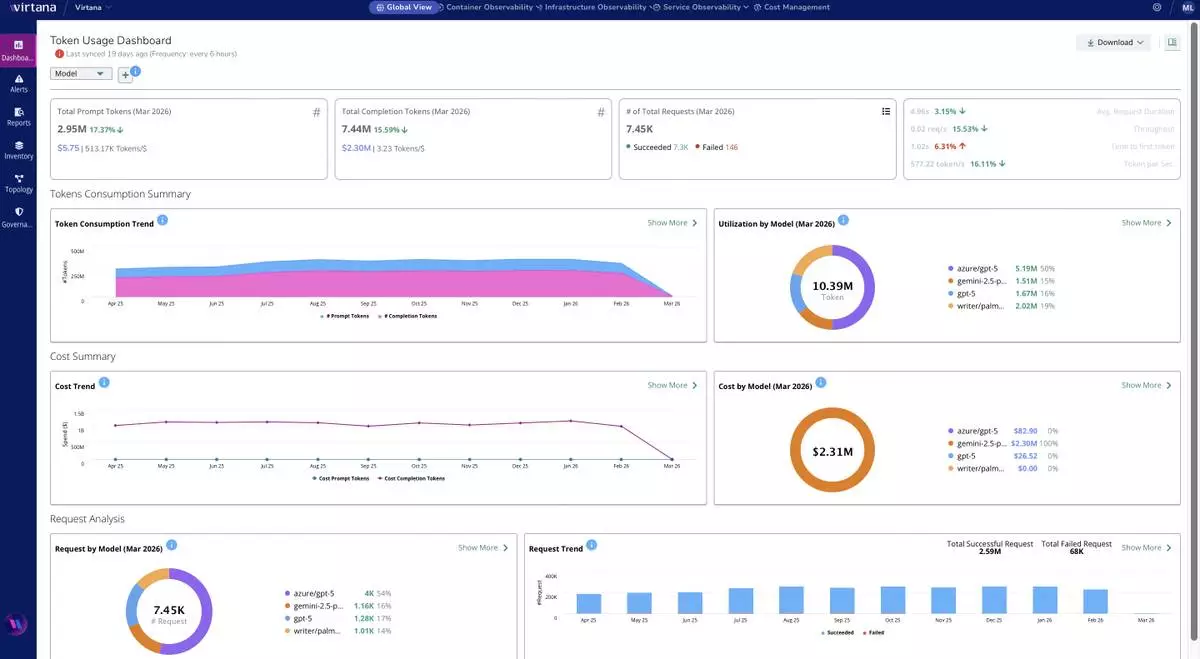Expand the Service Observability menu
Image resolution: width=1200 pixels, height=659 pixels.
[704, 7]
